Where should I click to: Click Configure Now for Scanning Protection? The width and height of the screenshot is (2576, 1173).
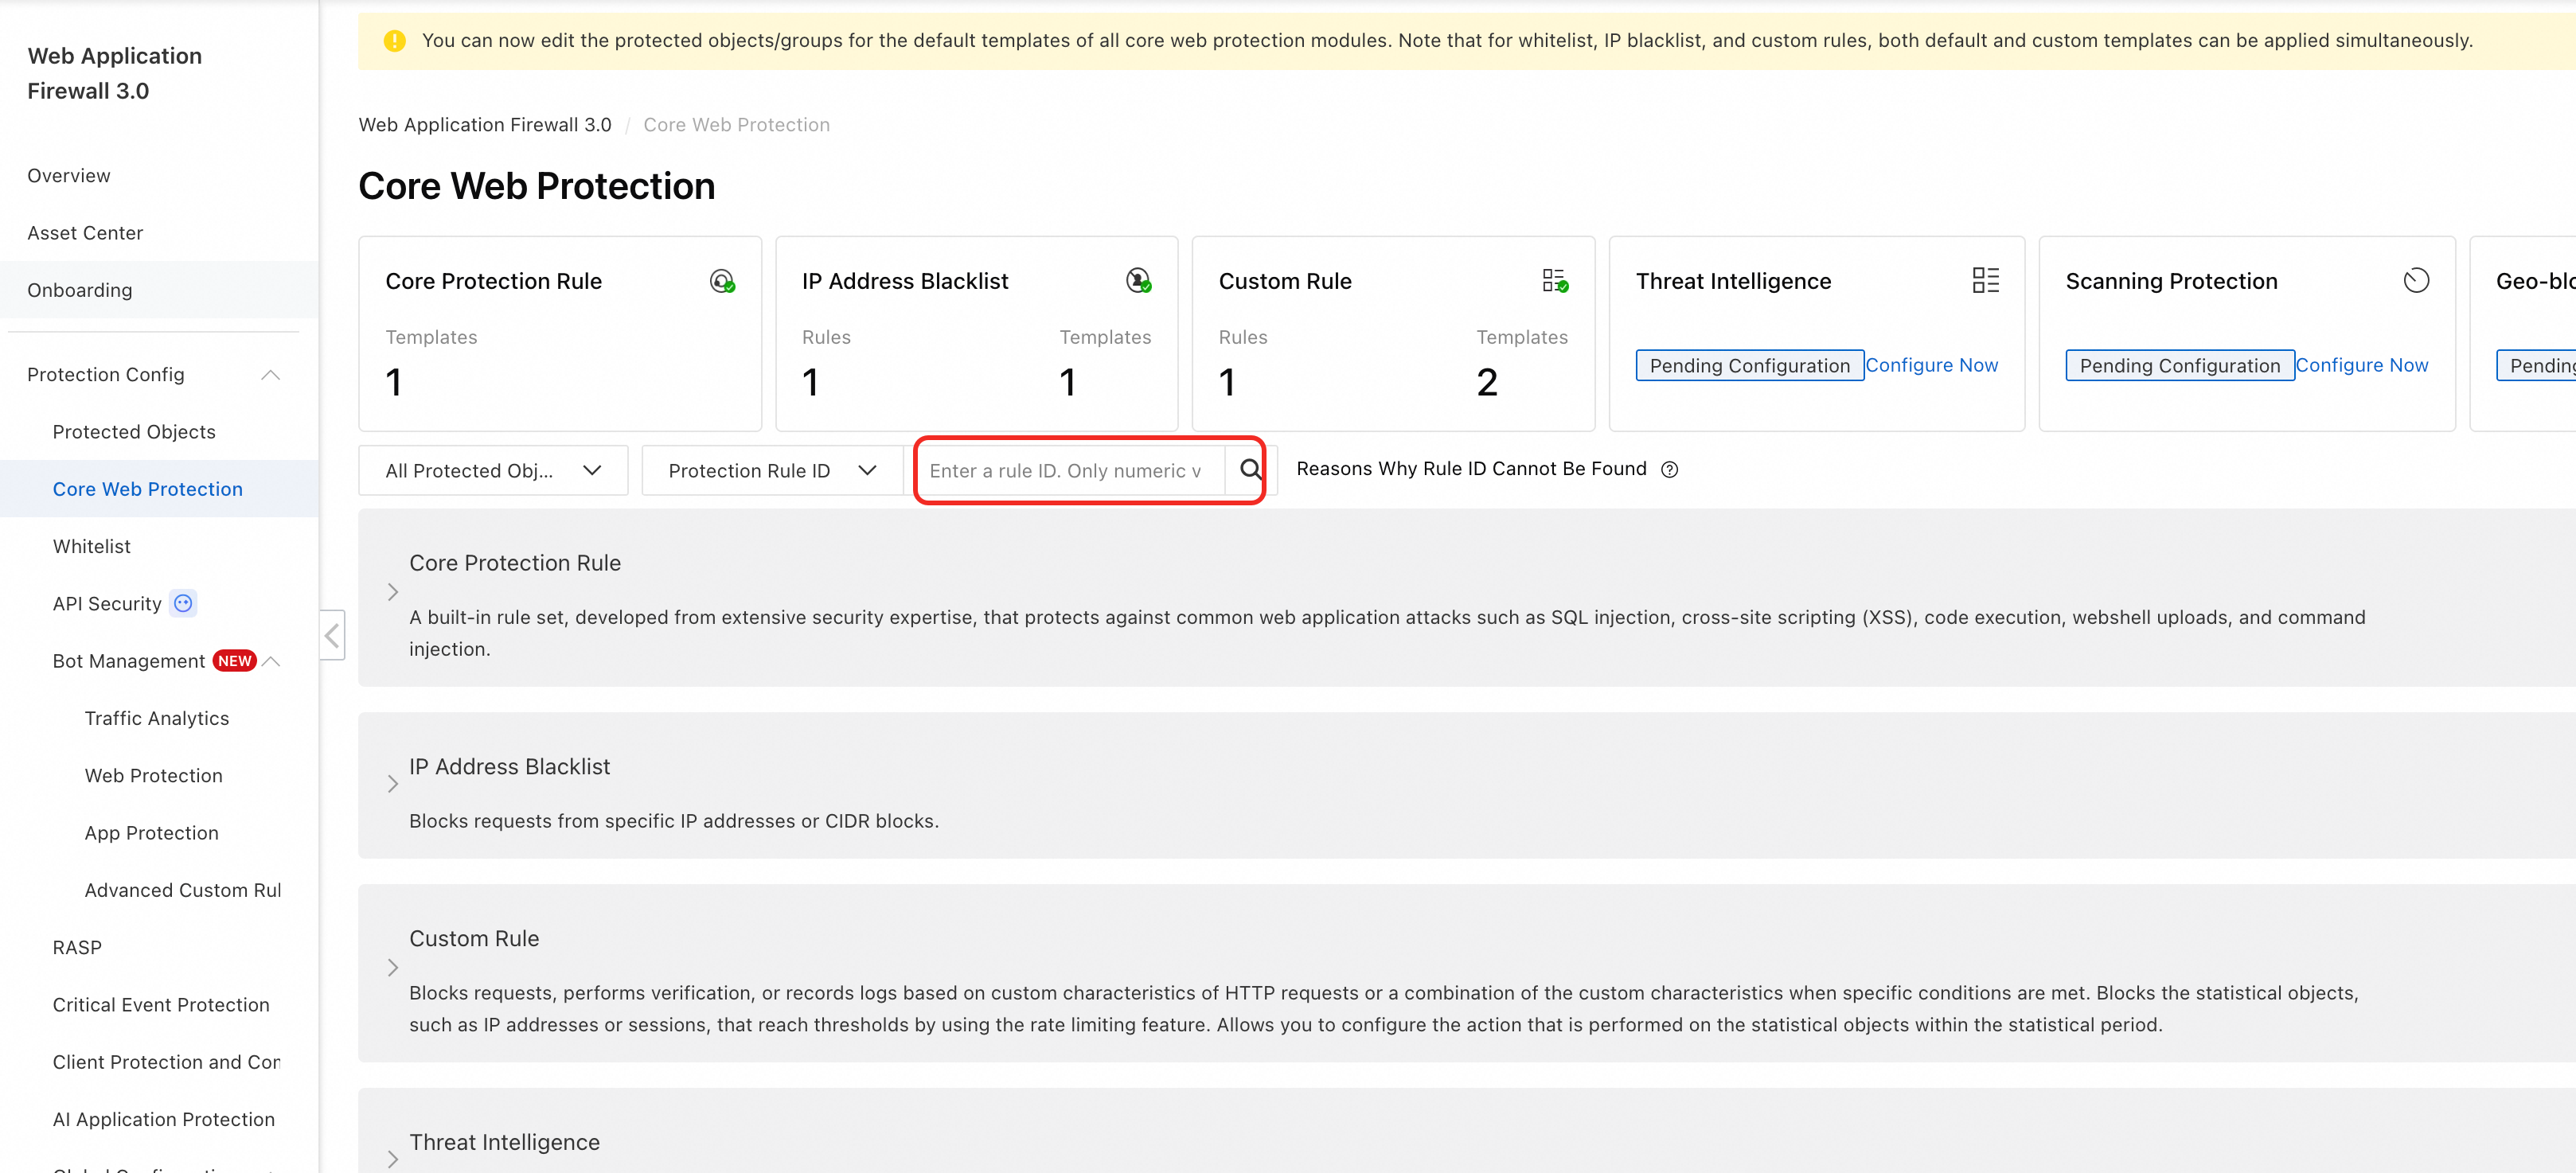pos(2361,365)
